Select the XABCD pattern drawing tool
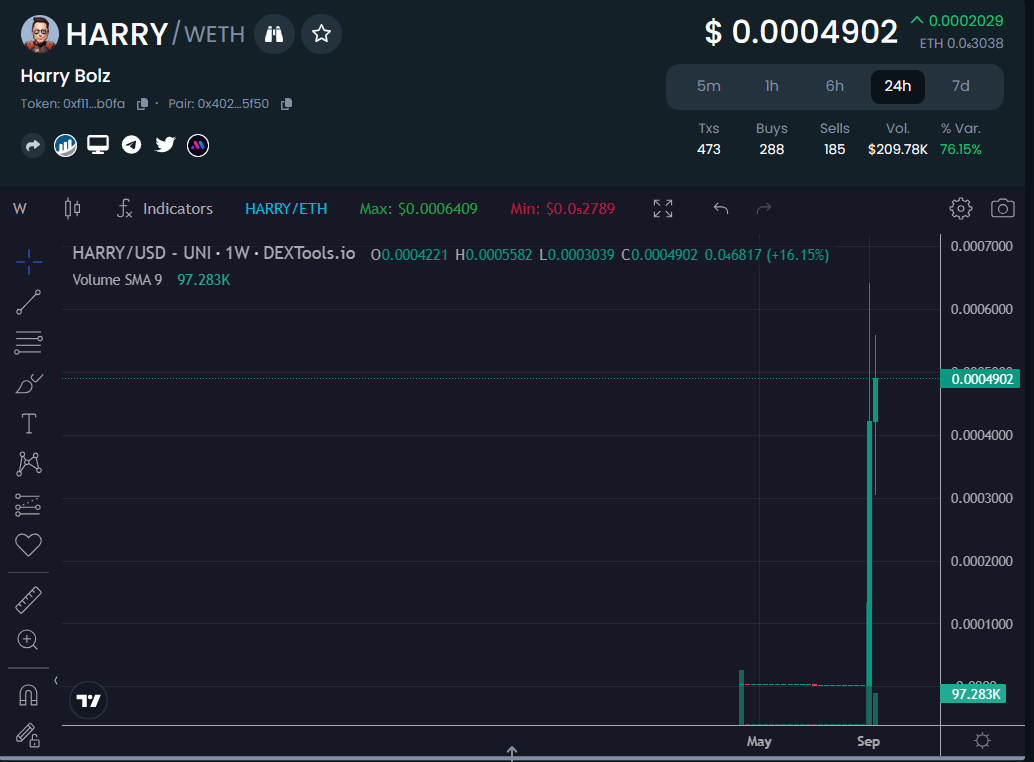The height and width of the screenshot is (762, 1034). [x=28, y=463]
